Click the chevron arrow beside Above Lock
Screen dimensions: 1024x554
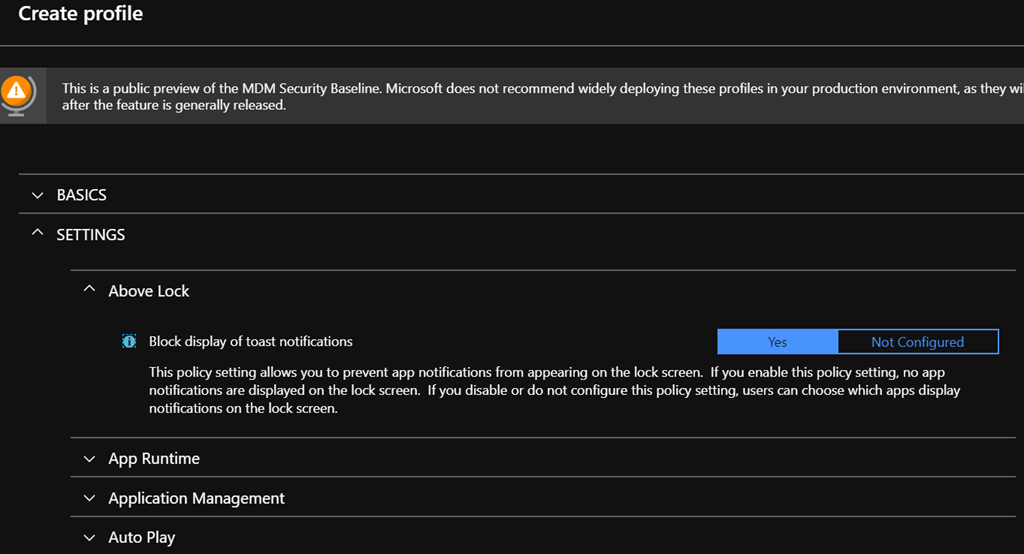[x=89, y=291]
